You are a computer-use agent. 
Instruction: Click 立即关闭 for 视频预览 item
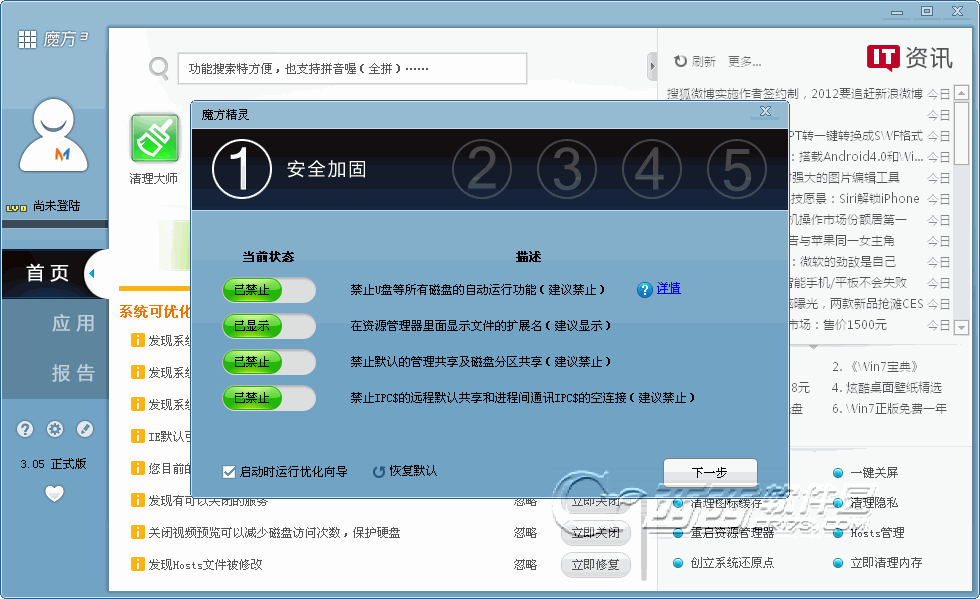click(x=596, y=533)
